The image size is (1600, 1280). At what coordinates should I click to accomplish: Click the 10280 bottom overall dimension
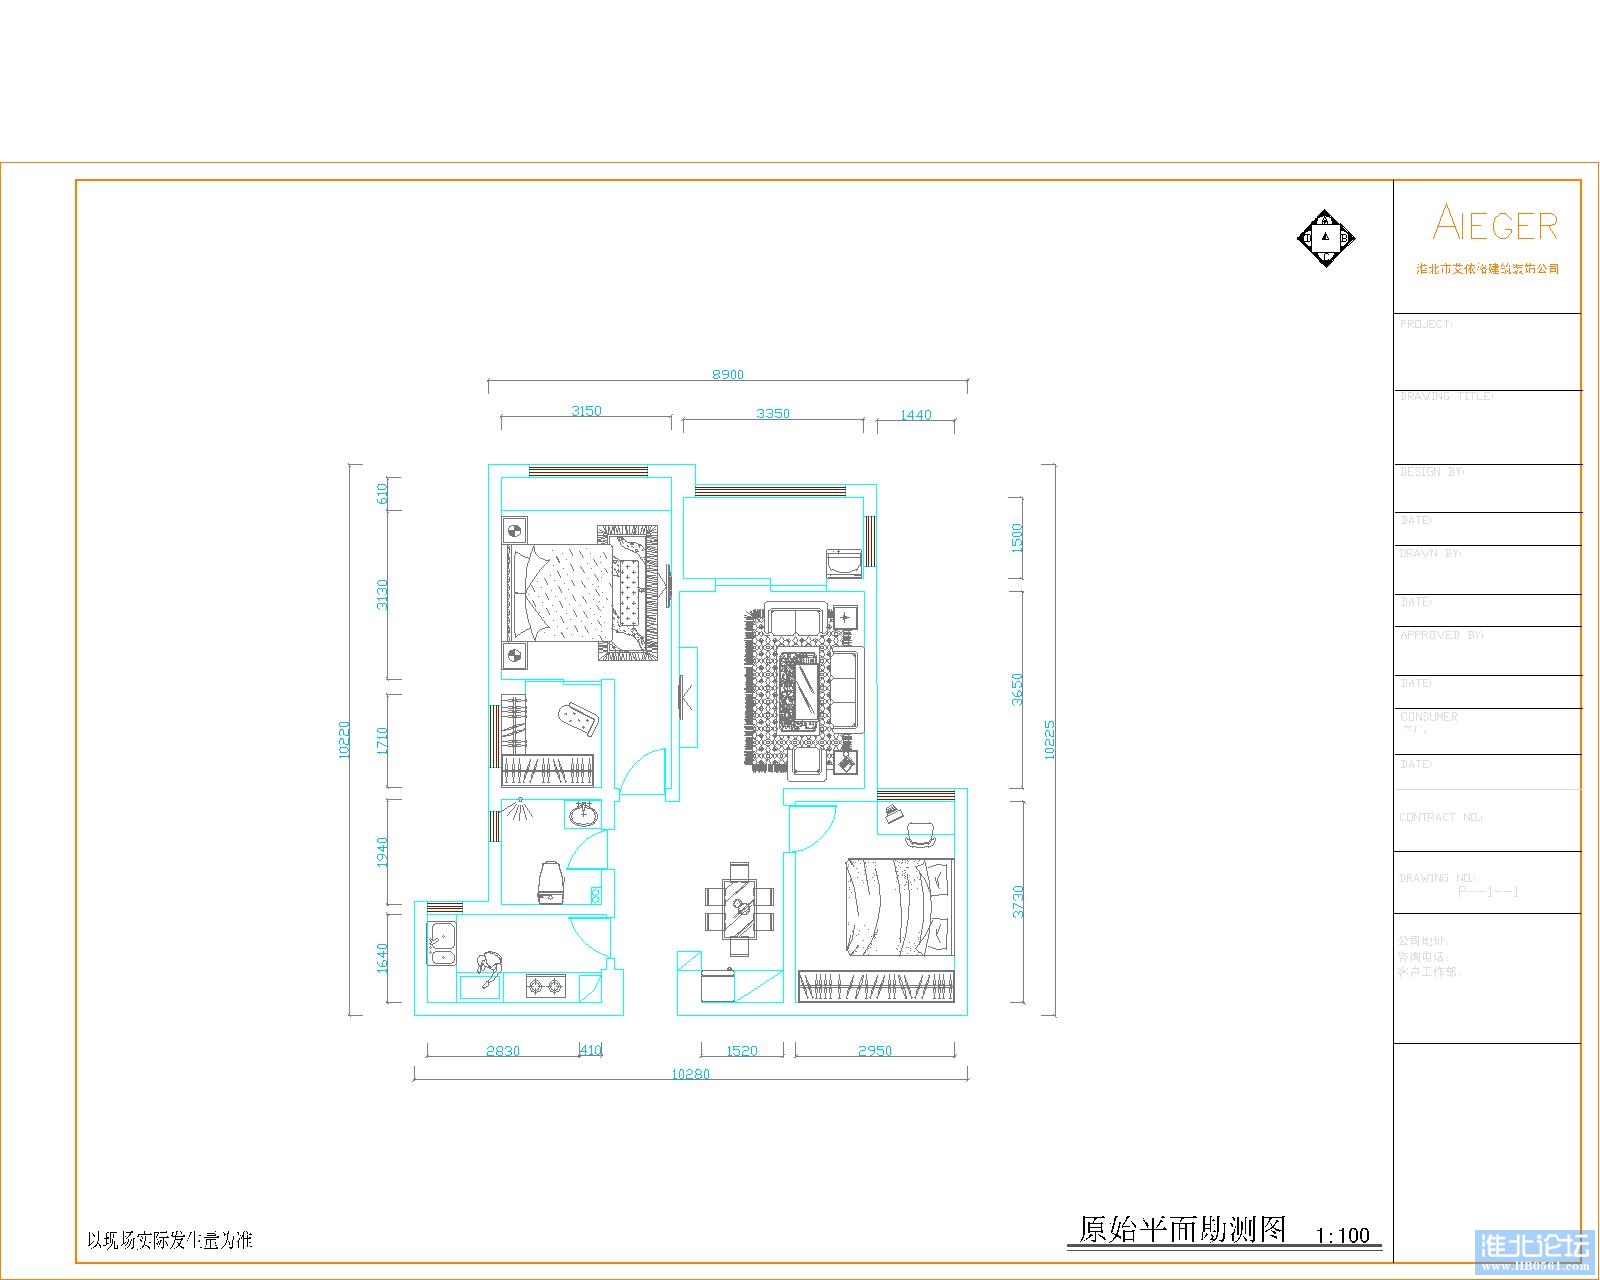690,1074
